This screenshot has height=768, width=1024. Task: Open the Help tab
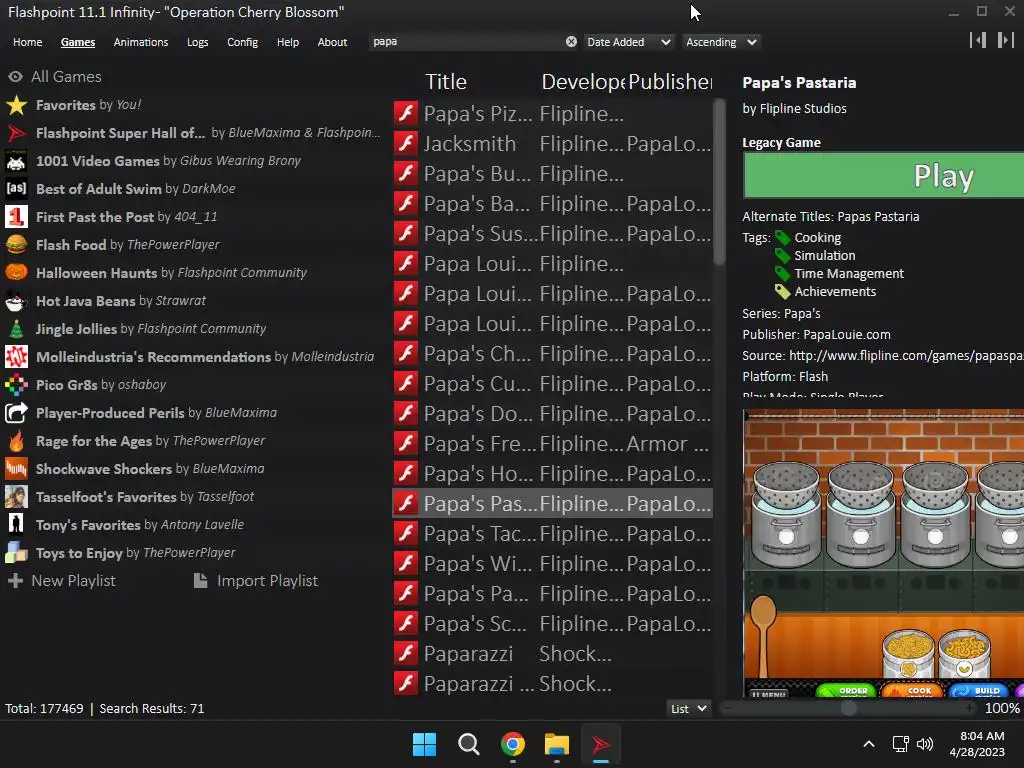point(287,42)
